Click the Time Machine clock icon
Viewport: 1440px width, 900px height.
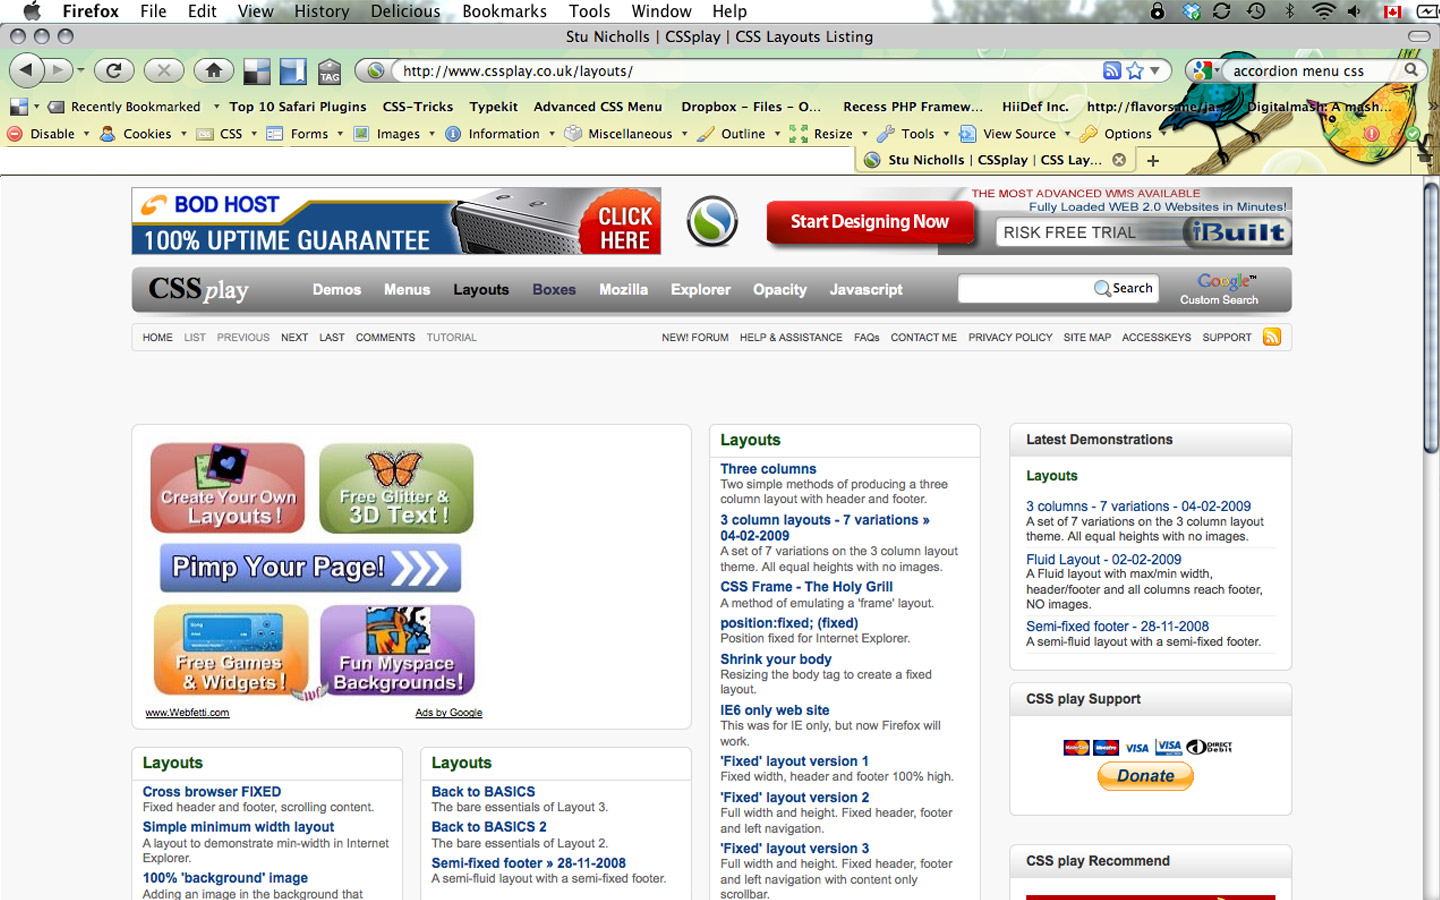point(1256,11)
